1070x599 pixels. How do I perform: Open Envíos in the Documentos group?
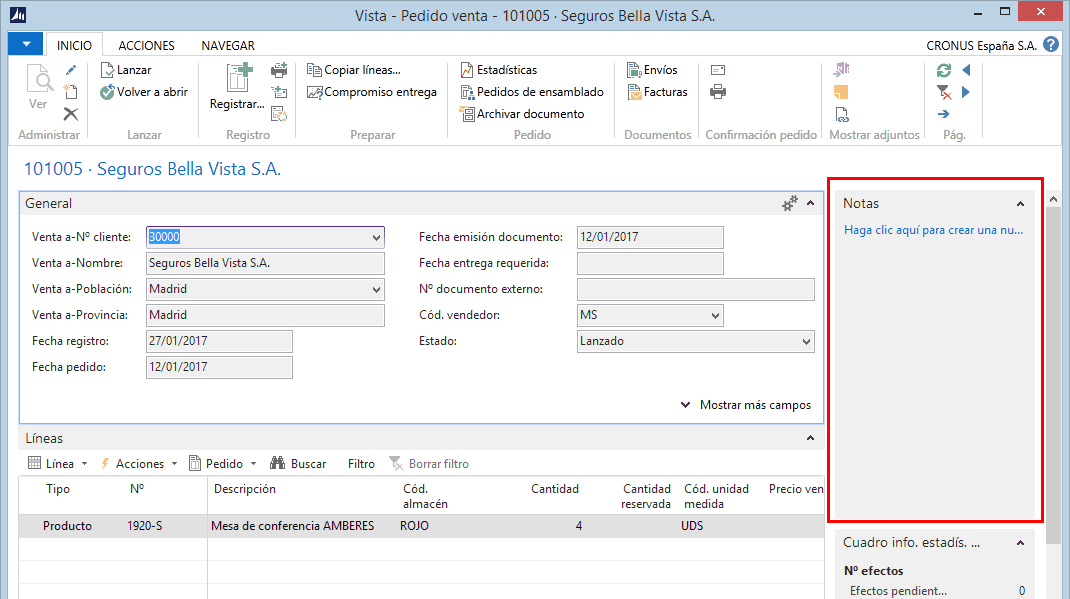(x=654, y=69)
